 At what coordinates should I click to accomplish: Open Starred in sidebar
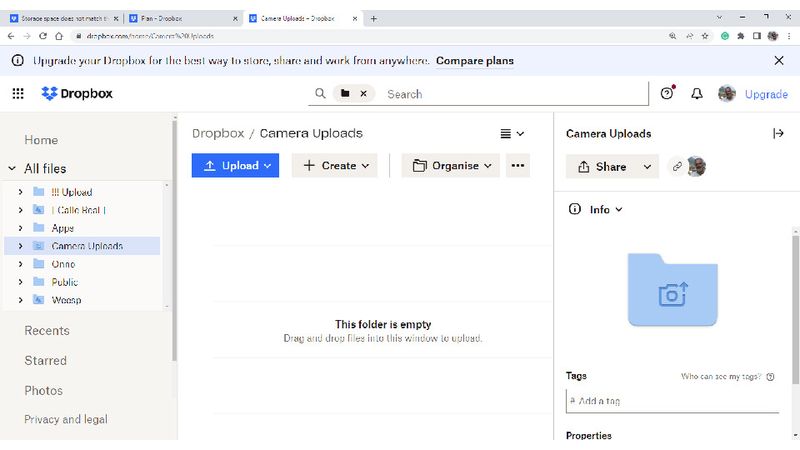pos(45,360)
